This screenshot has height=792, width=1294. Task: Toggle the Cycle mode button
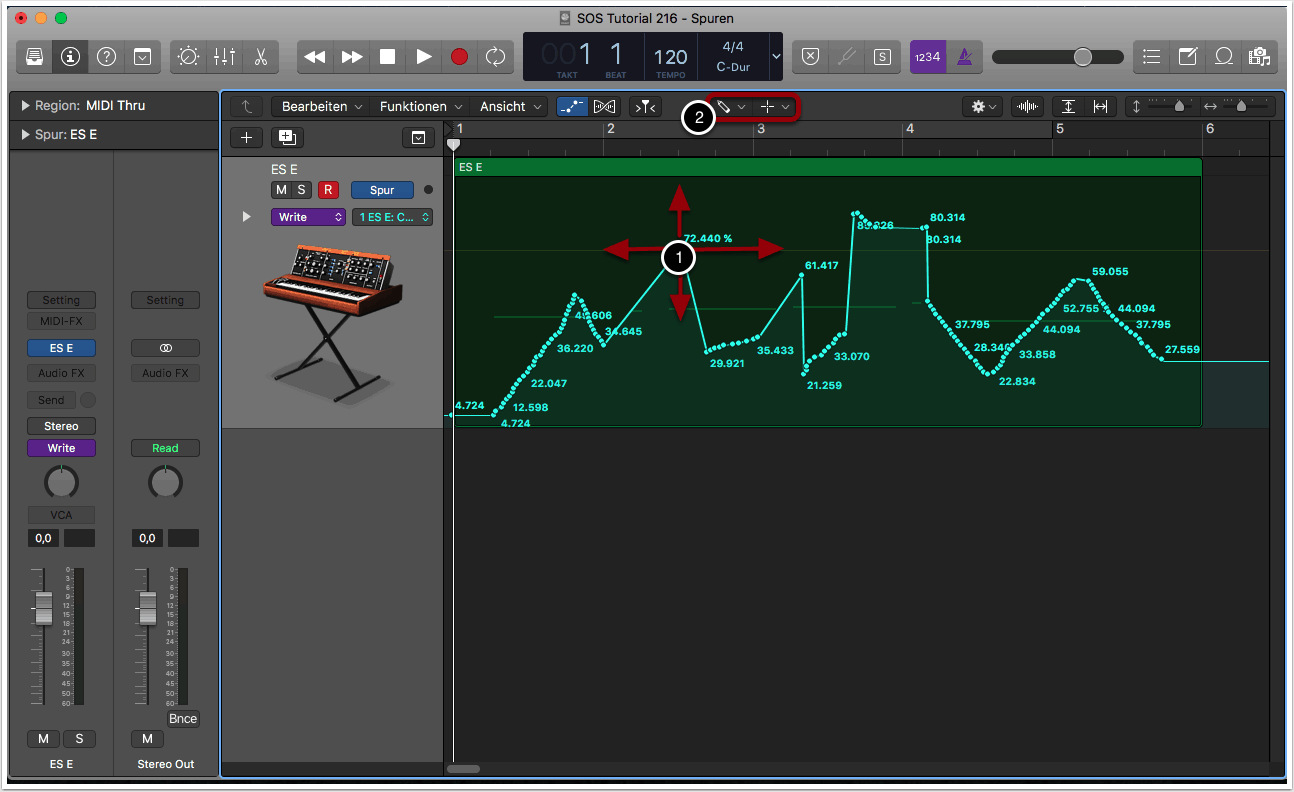(495, 57)
